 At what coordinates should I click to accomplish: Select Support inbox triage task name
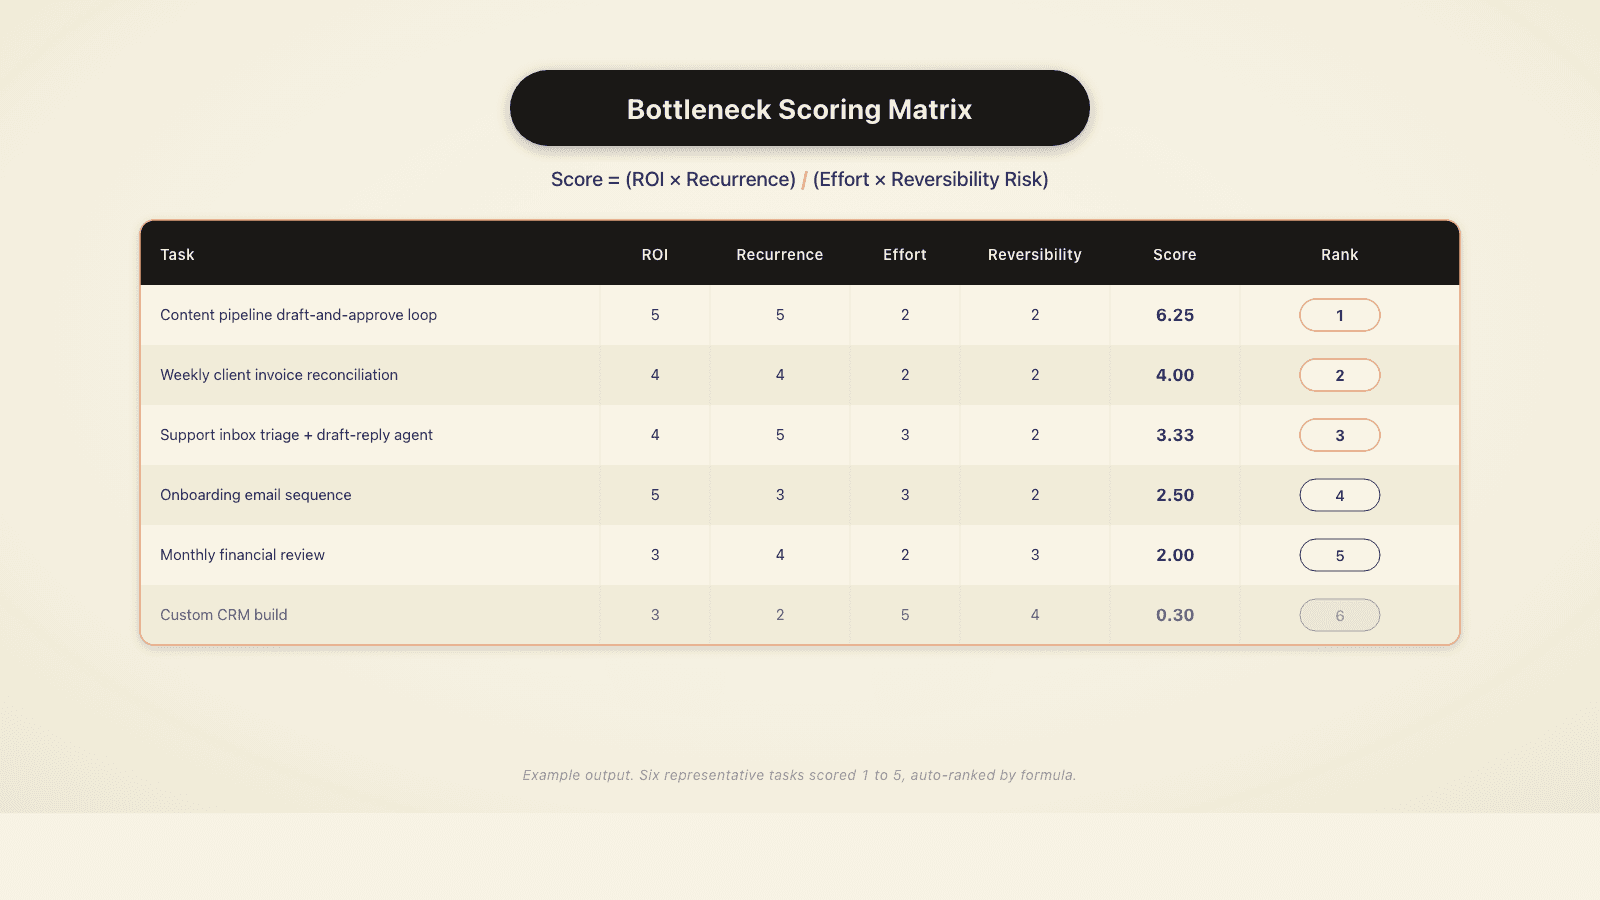click(296, 435)
